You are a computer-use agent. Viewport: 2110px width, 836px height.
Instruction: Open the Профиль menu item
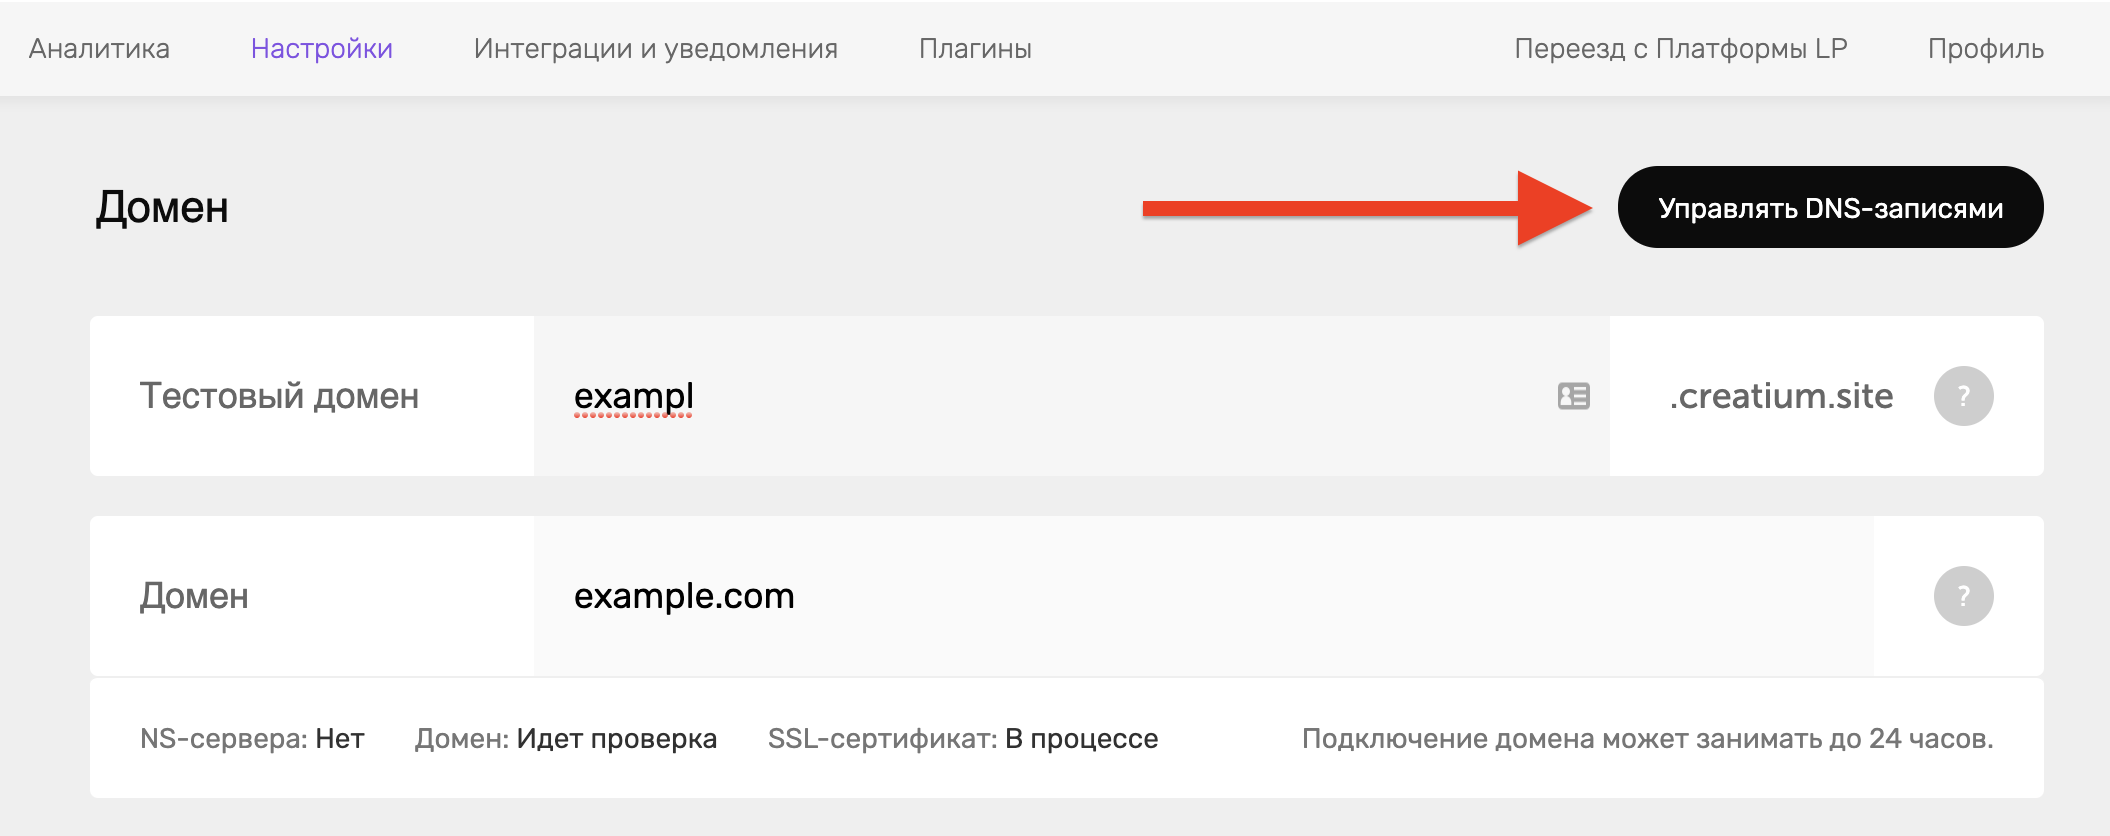1986,48
